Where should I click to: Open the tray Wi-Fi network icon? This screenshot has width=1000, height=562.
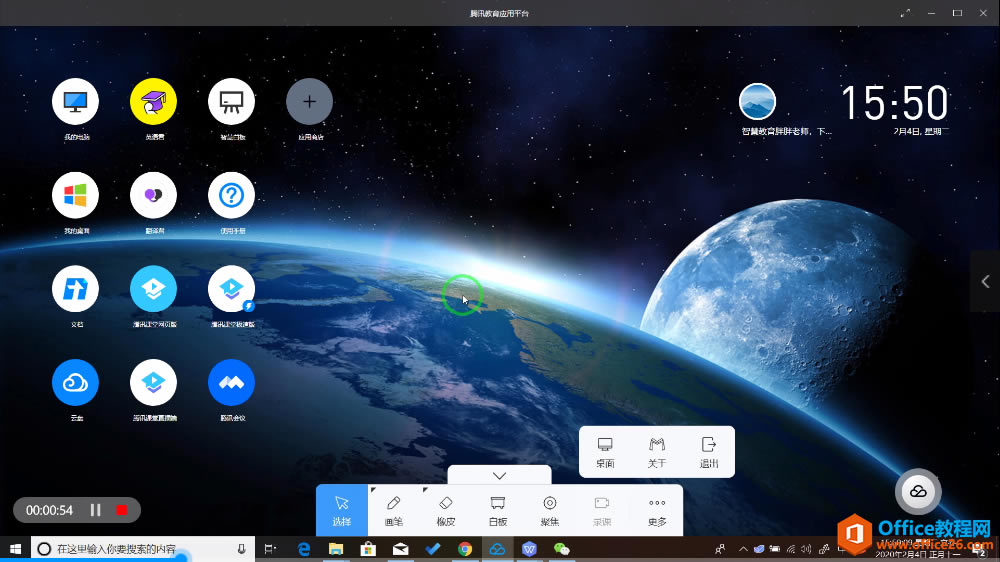point(791,549)
